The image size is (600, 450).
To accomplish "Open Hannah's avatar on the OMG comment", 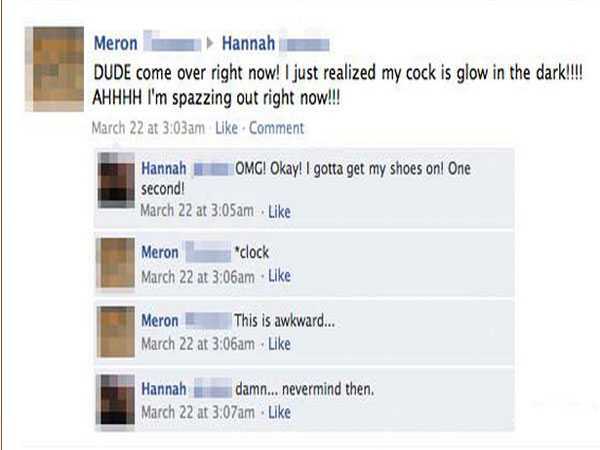I will click(x=116, y=180).
